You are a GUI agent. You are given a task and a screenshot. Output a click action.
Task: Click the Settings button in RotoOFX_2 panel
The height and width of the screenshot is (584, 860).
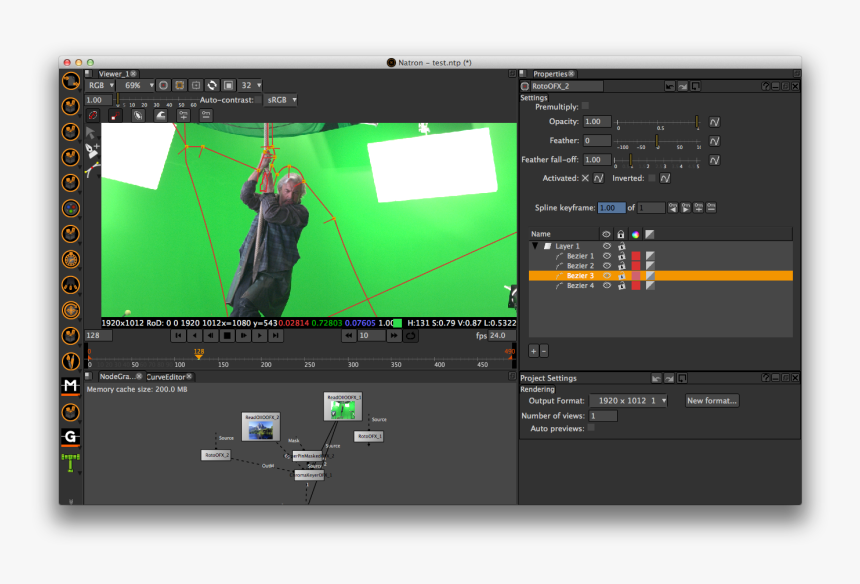[x=535, y=98]
